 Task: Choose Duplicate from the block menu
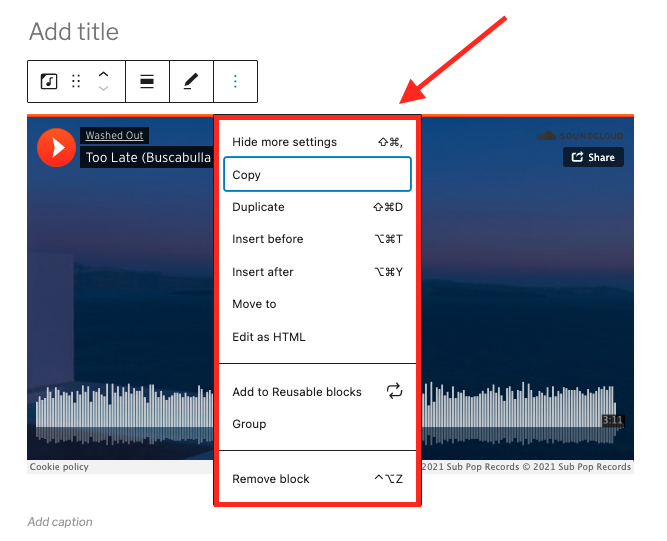tap(317, 207)
